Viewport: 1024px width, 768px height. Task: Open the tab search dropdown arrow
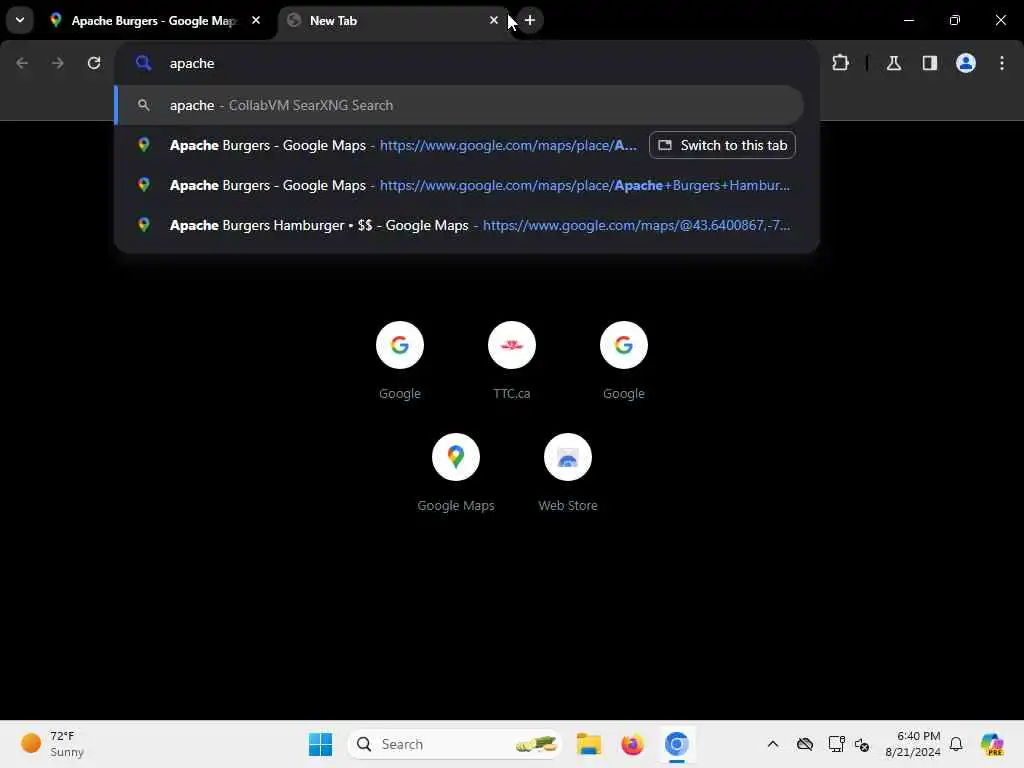20,20
